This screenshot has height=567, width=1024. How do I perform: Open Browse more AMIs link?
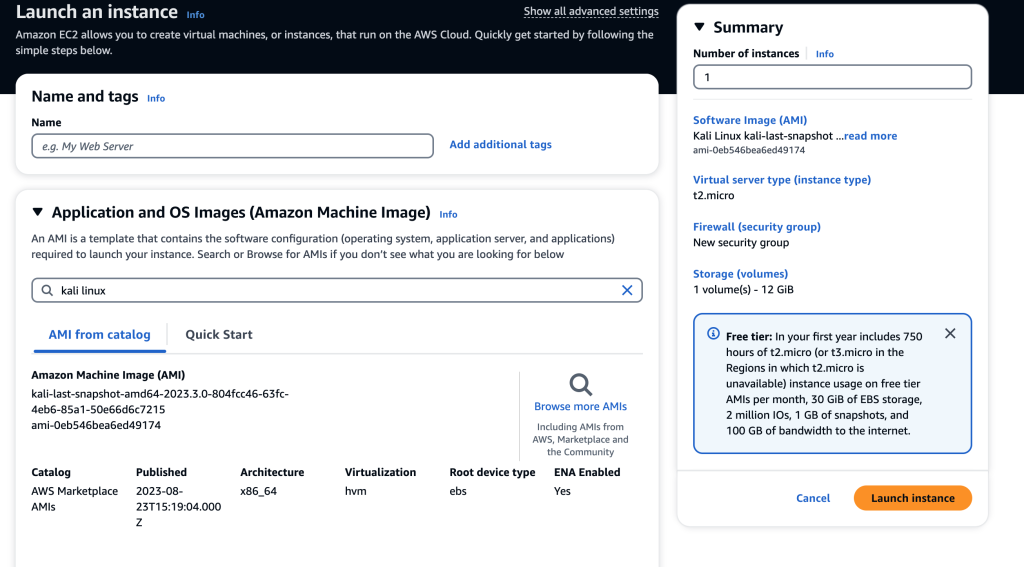click(581, 406)
